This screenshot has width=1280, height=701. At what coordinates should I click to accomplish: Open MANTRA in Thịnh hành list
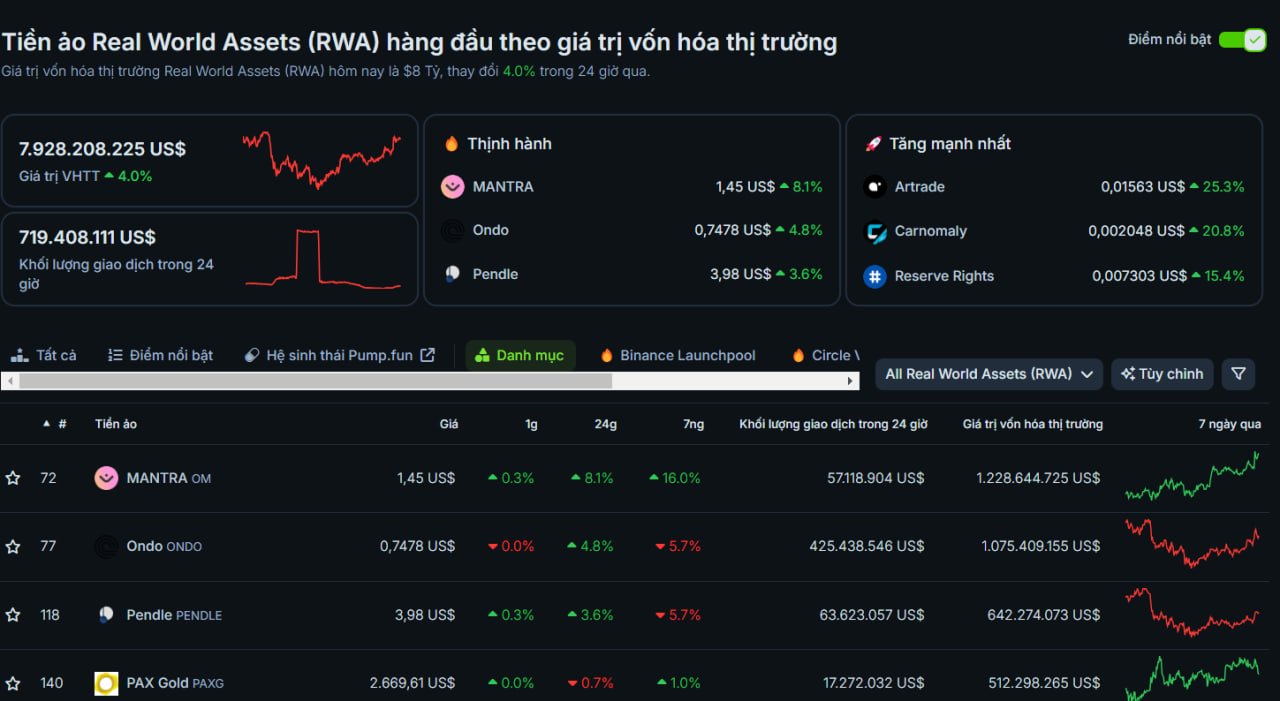coord(503,187)
